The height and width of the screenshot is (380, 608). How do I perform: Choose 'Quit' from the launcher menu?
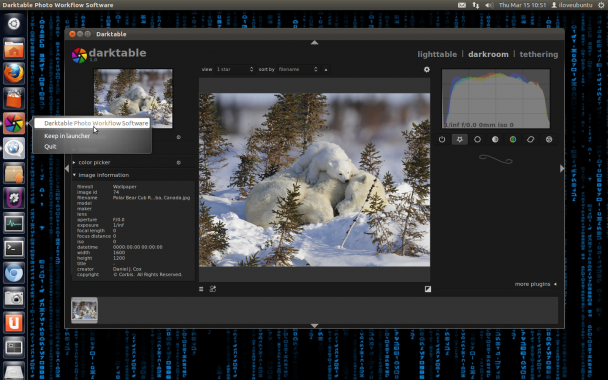point(50,147)
